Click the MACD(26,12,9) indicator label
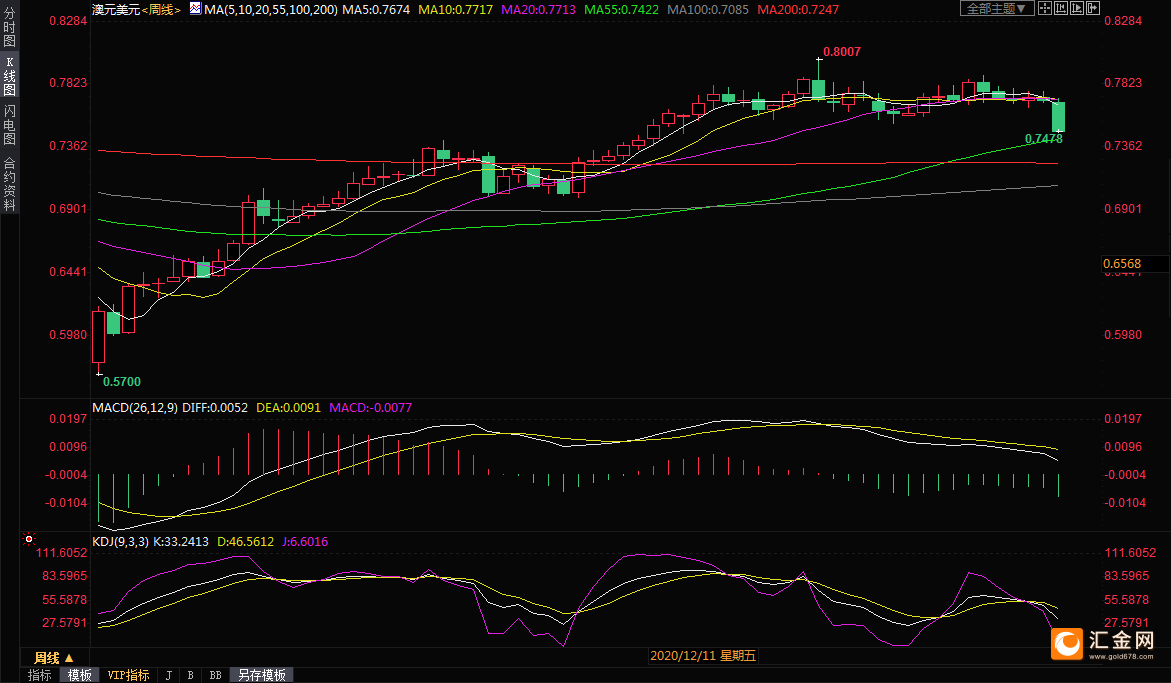This screenshot has height=683, width=1171. point(135,408)
